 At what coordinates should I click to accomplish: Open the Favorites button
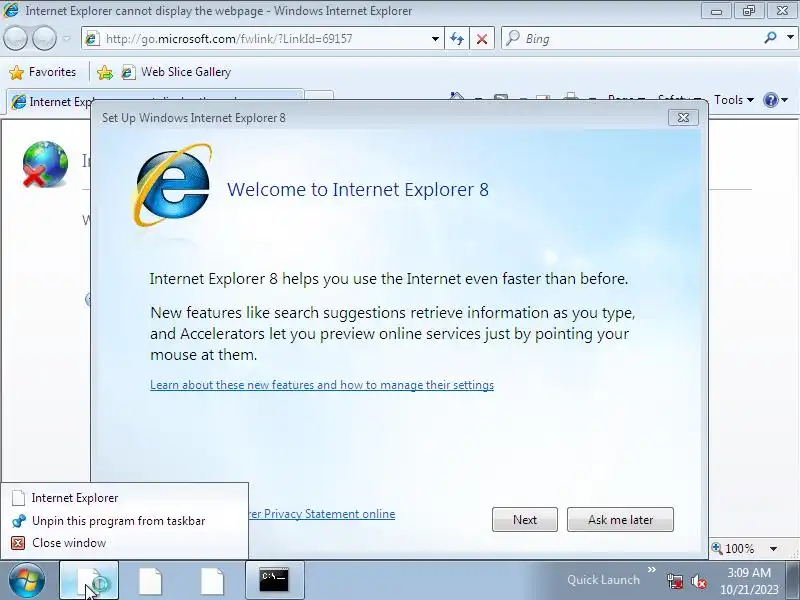point(43,72)
